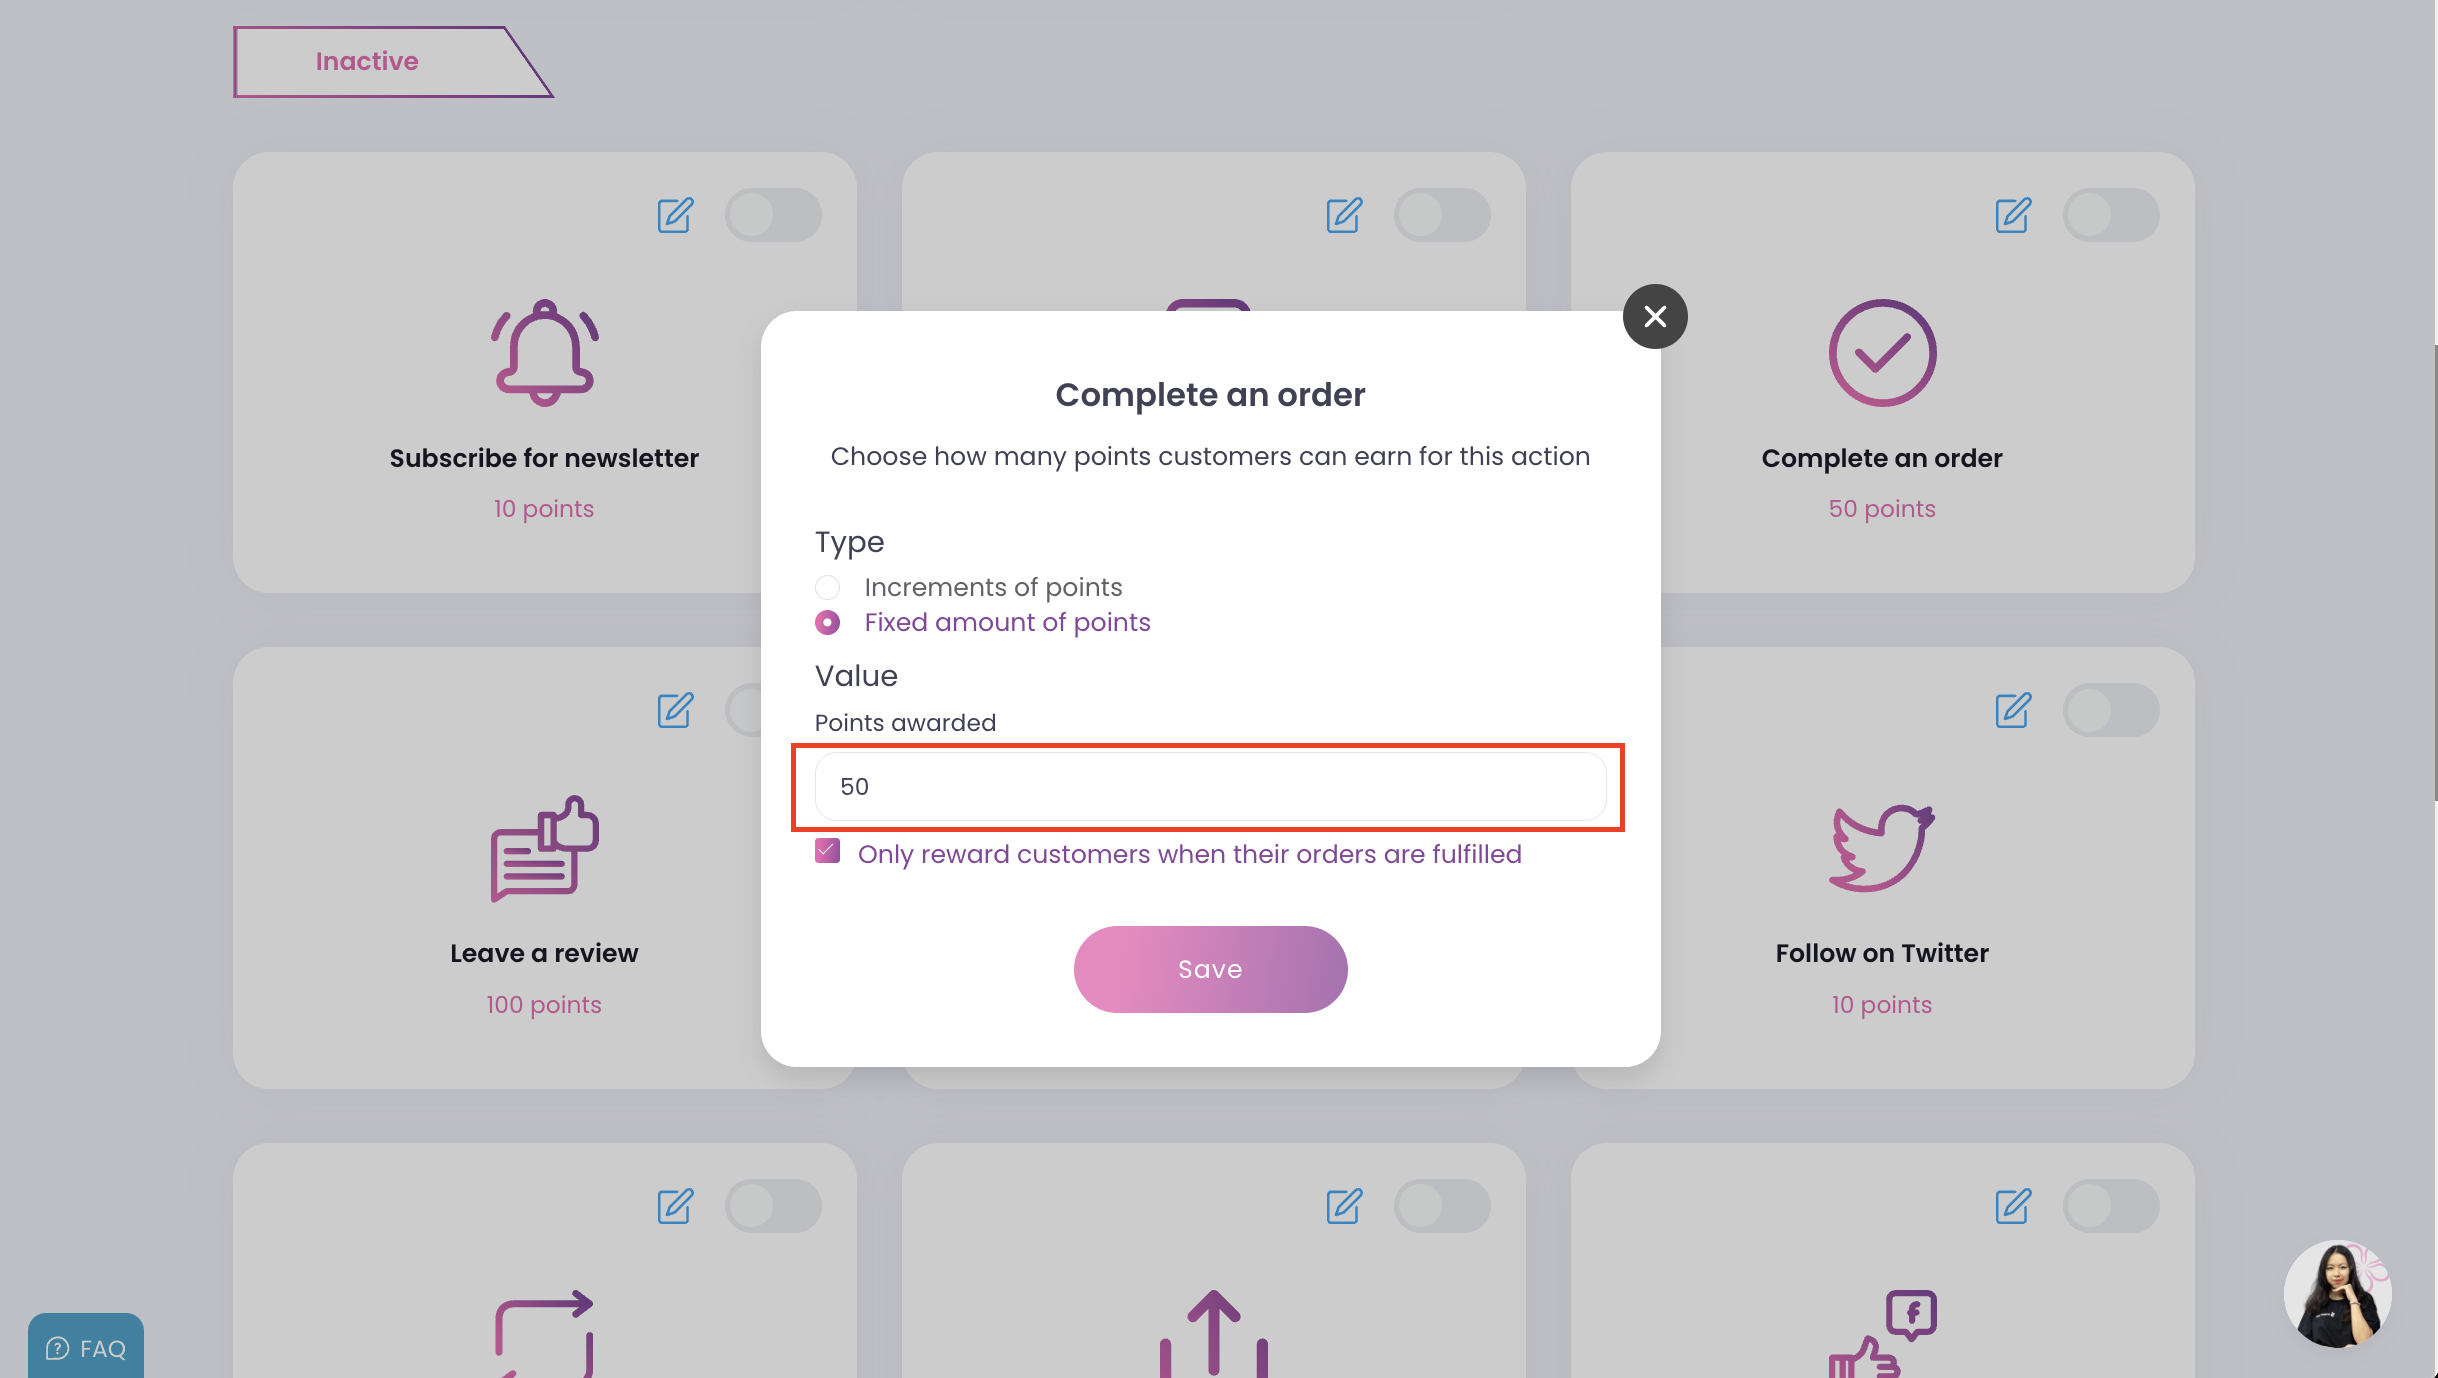Image resolution: width=2438 pixels, height=1378 pixels.
Task: Click the bell newsletter icon
Action: (544, 352)
